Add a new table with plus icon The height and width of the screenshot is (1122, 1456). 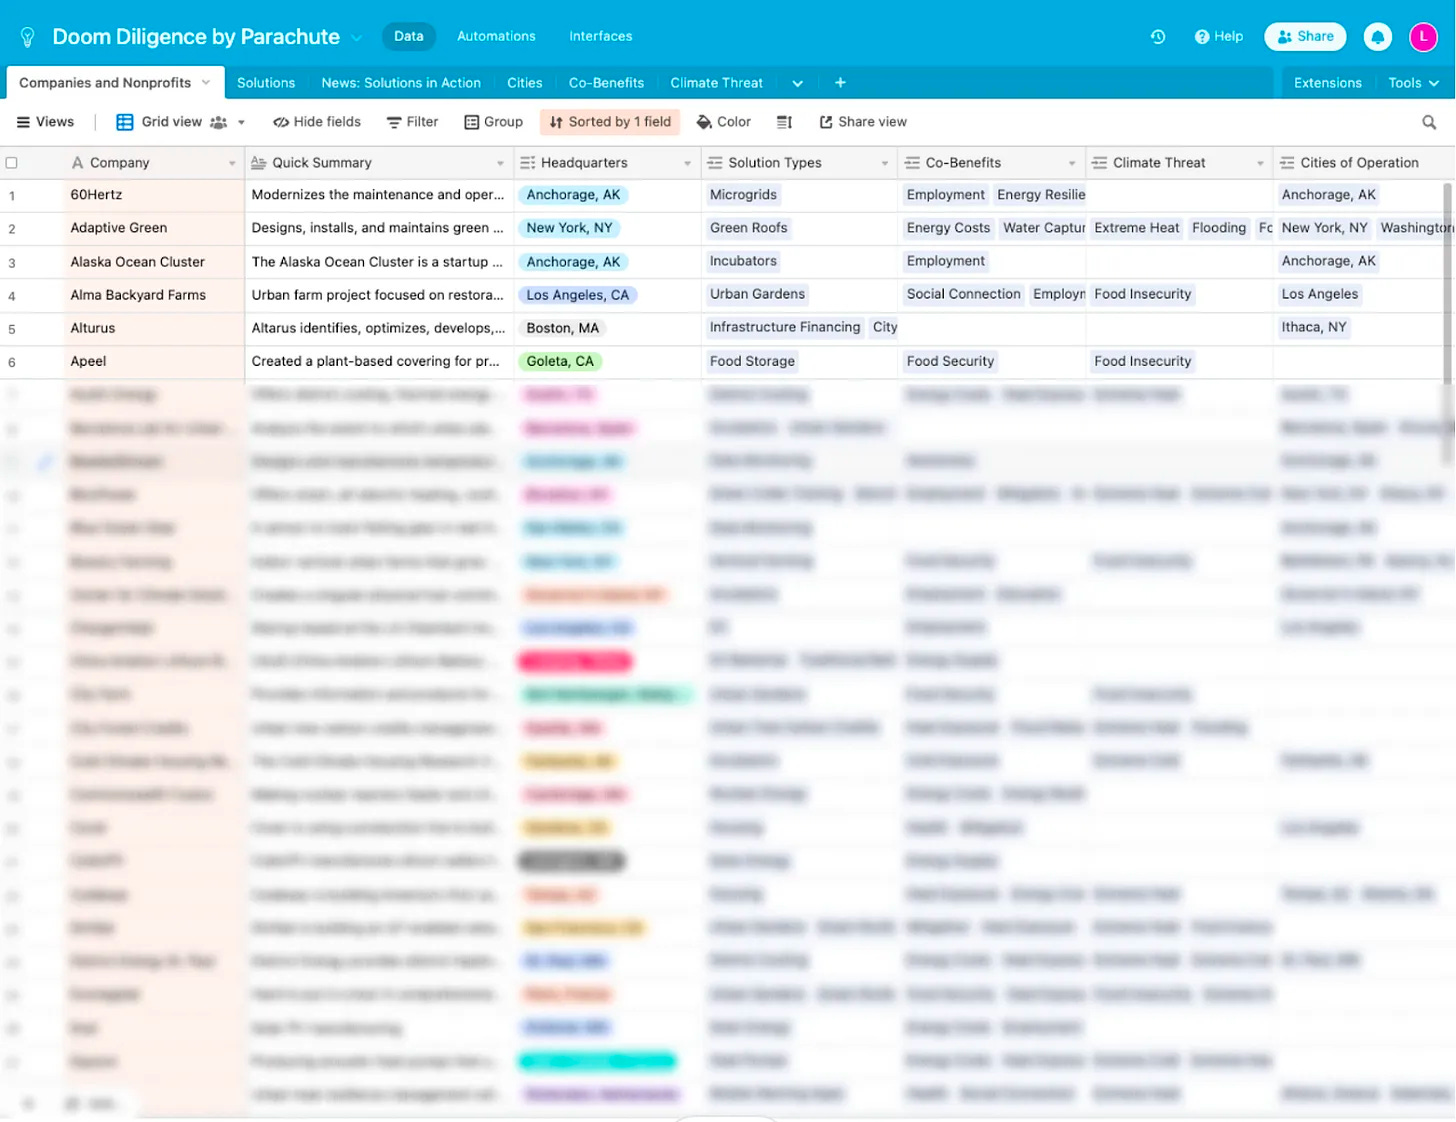840,83
